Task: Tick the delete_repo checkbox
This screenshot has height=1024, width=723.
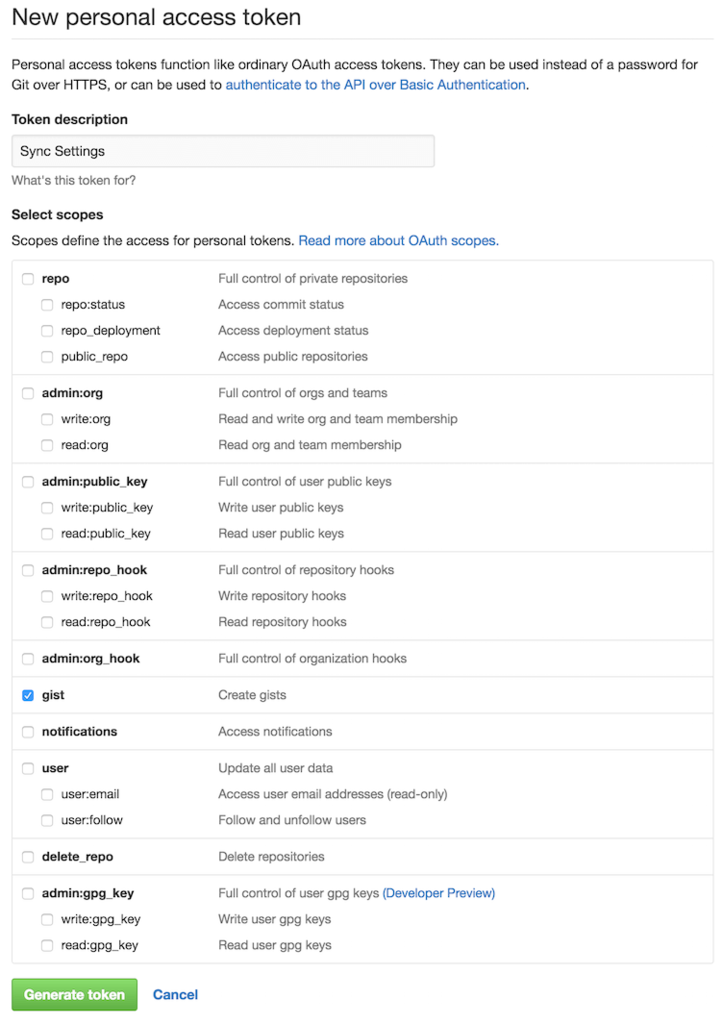Action: pos(28,857)
